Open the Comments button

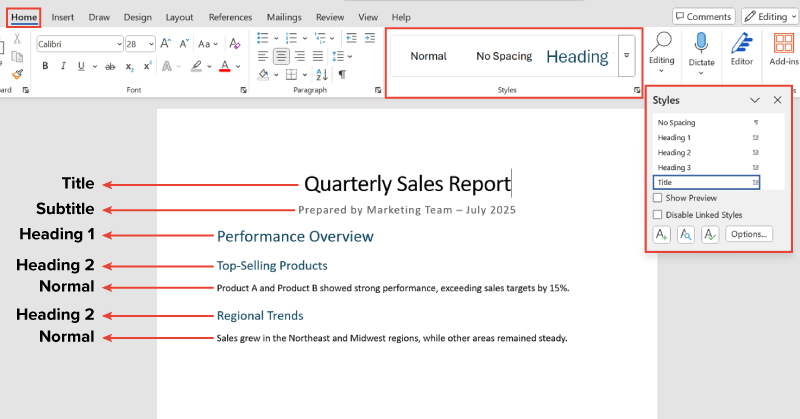click(x=702, y=17)
